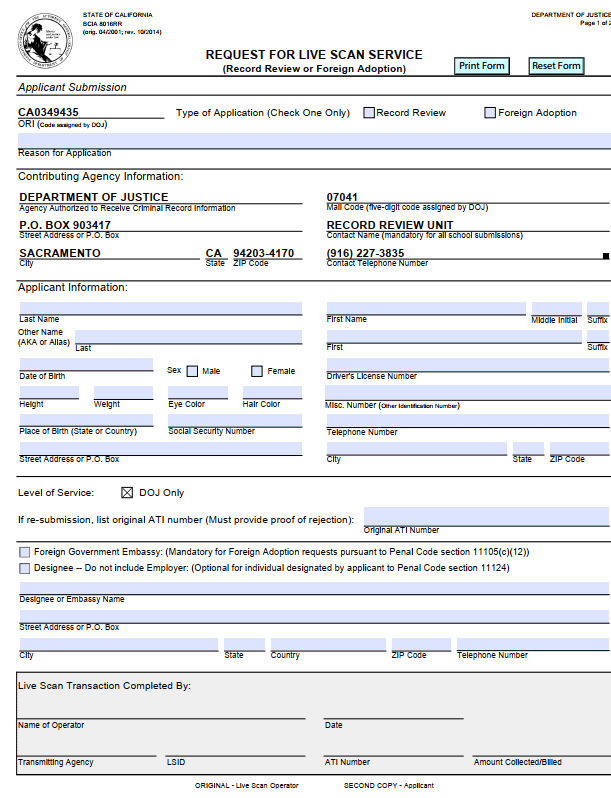Enable the Foreign Government Embassy checkbox
This screenshot has height=798, width=611.
pos(24,552)
